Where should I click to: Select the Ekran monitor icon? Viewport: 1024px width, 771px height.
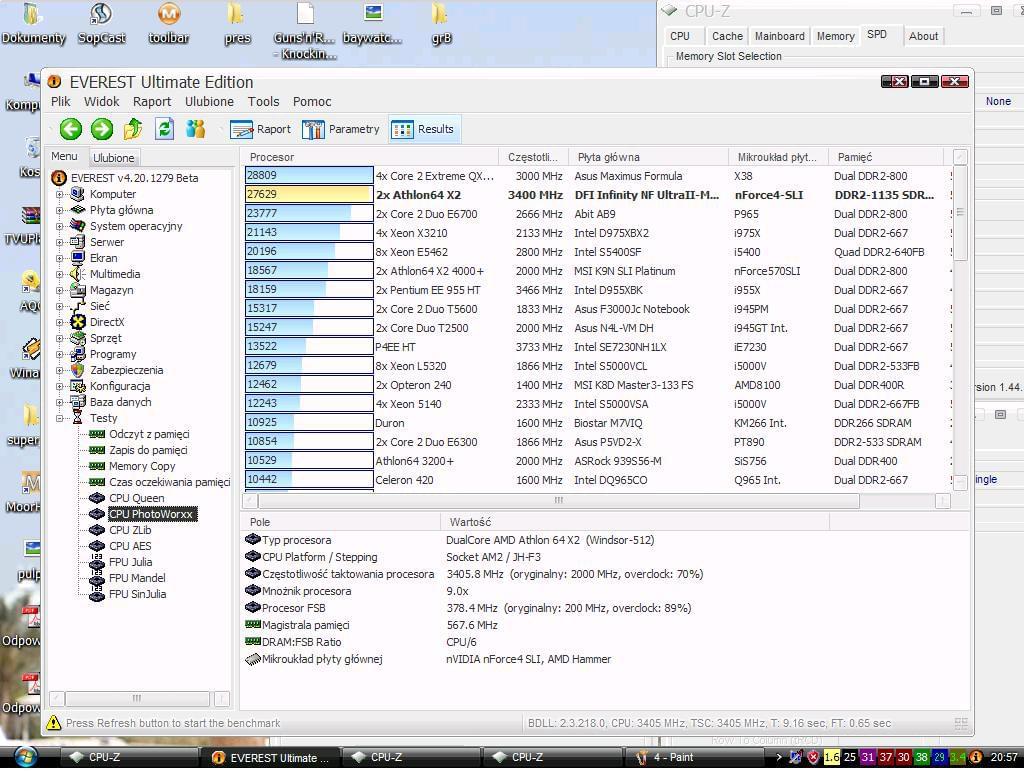pyautogui.click(x=78, y=258)
